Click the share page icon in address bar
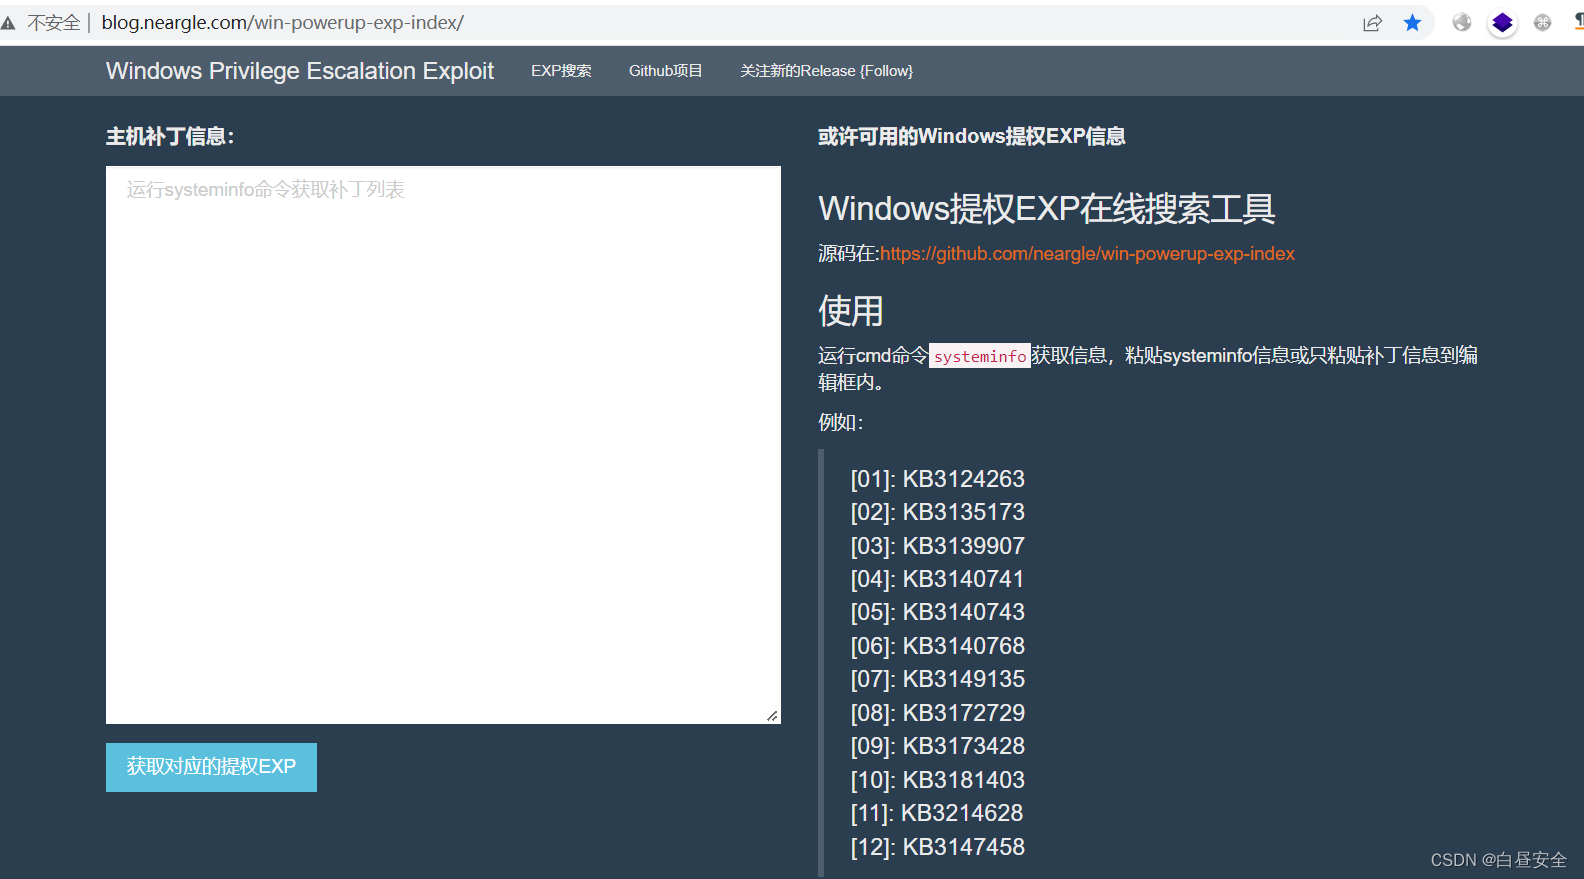1584x879 pixels. click(x=1372, y=23)
